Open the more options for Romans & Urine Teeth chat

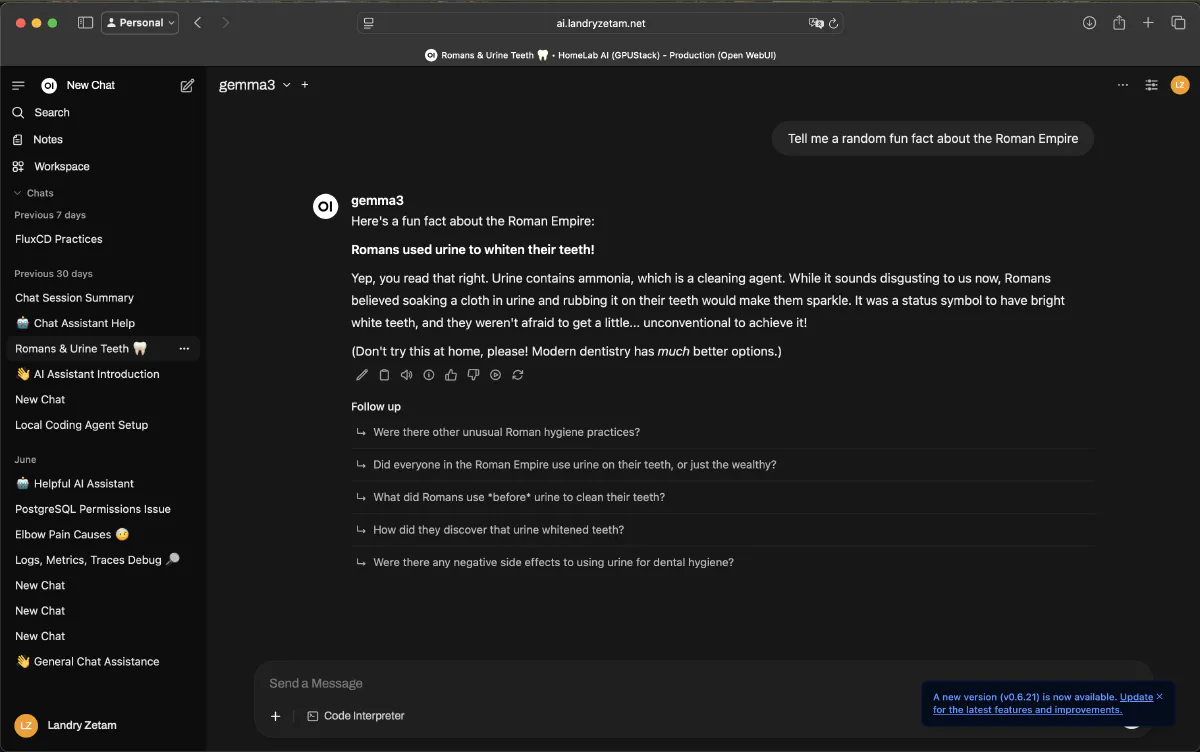click(184, 349)
